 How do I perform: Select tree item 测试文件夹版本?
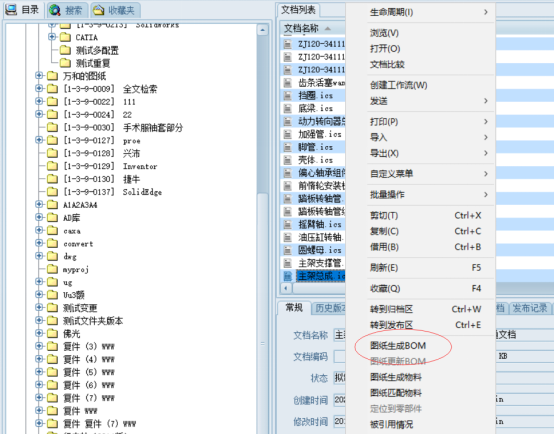click(93, 321)
